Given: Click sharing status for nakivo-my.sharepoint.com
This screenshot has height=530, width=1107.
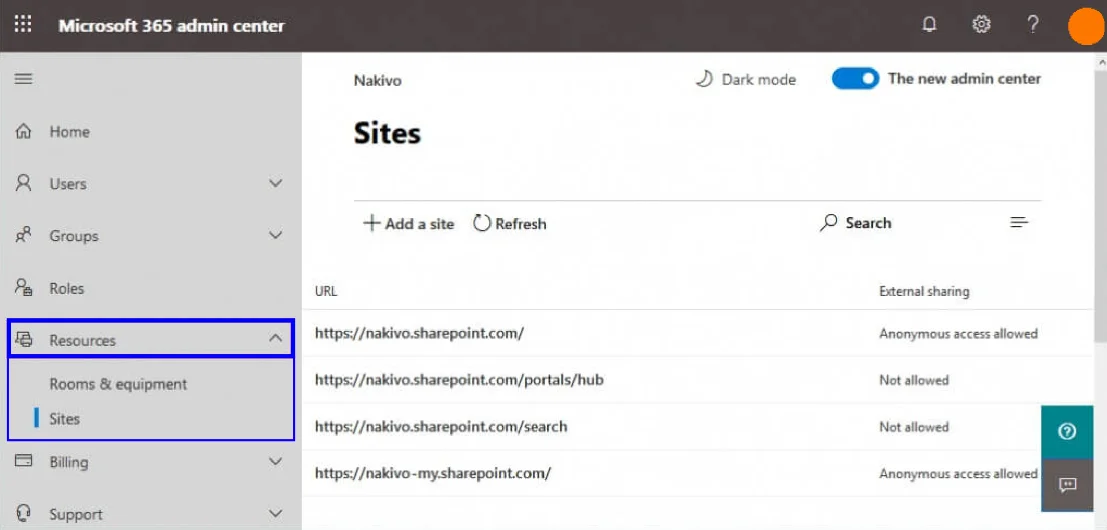Looking at the screenshot, I should coord(958,474).
